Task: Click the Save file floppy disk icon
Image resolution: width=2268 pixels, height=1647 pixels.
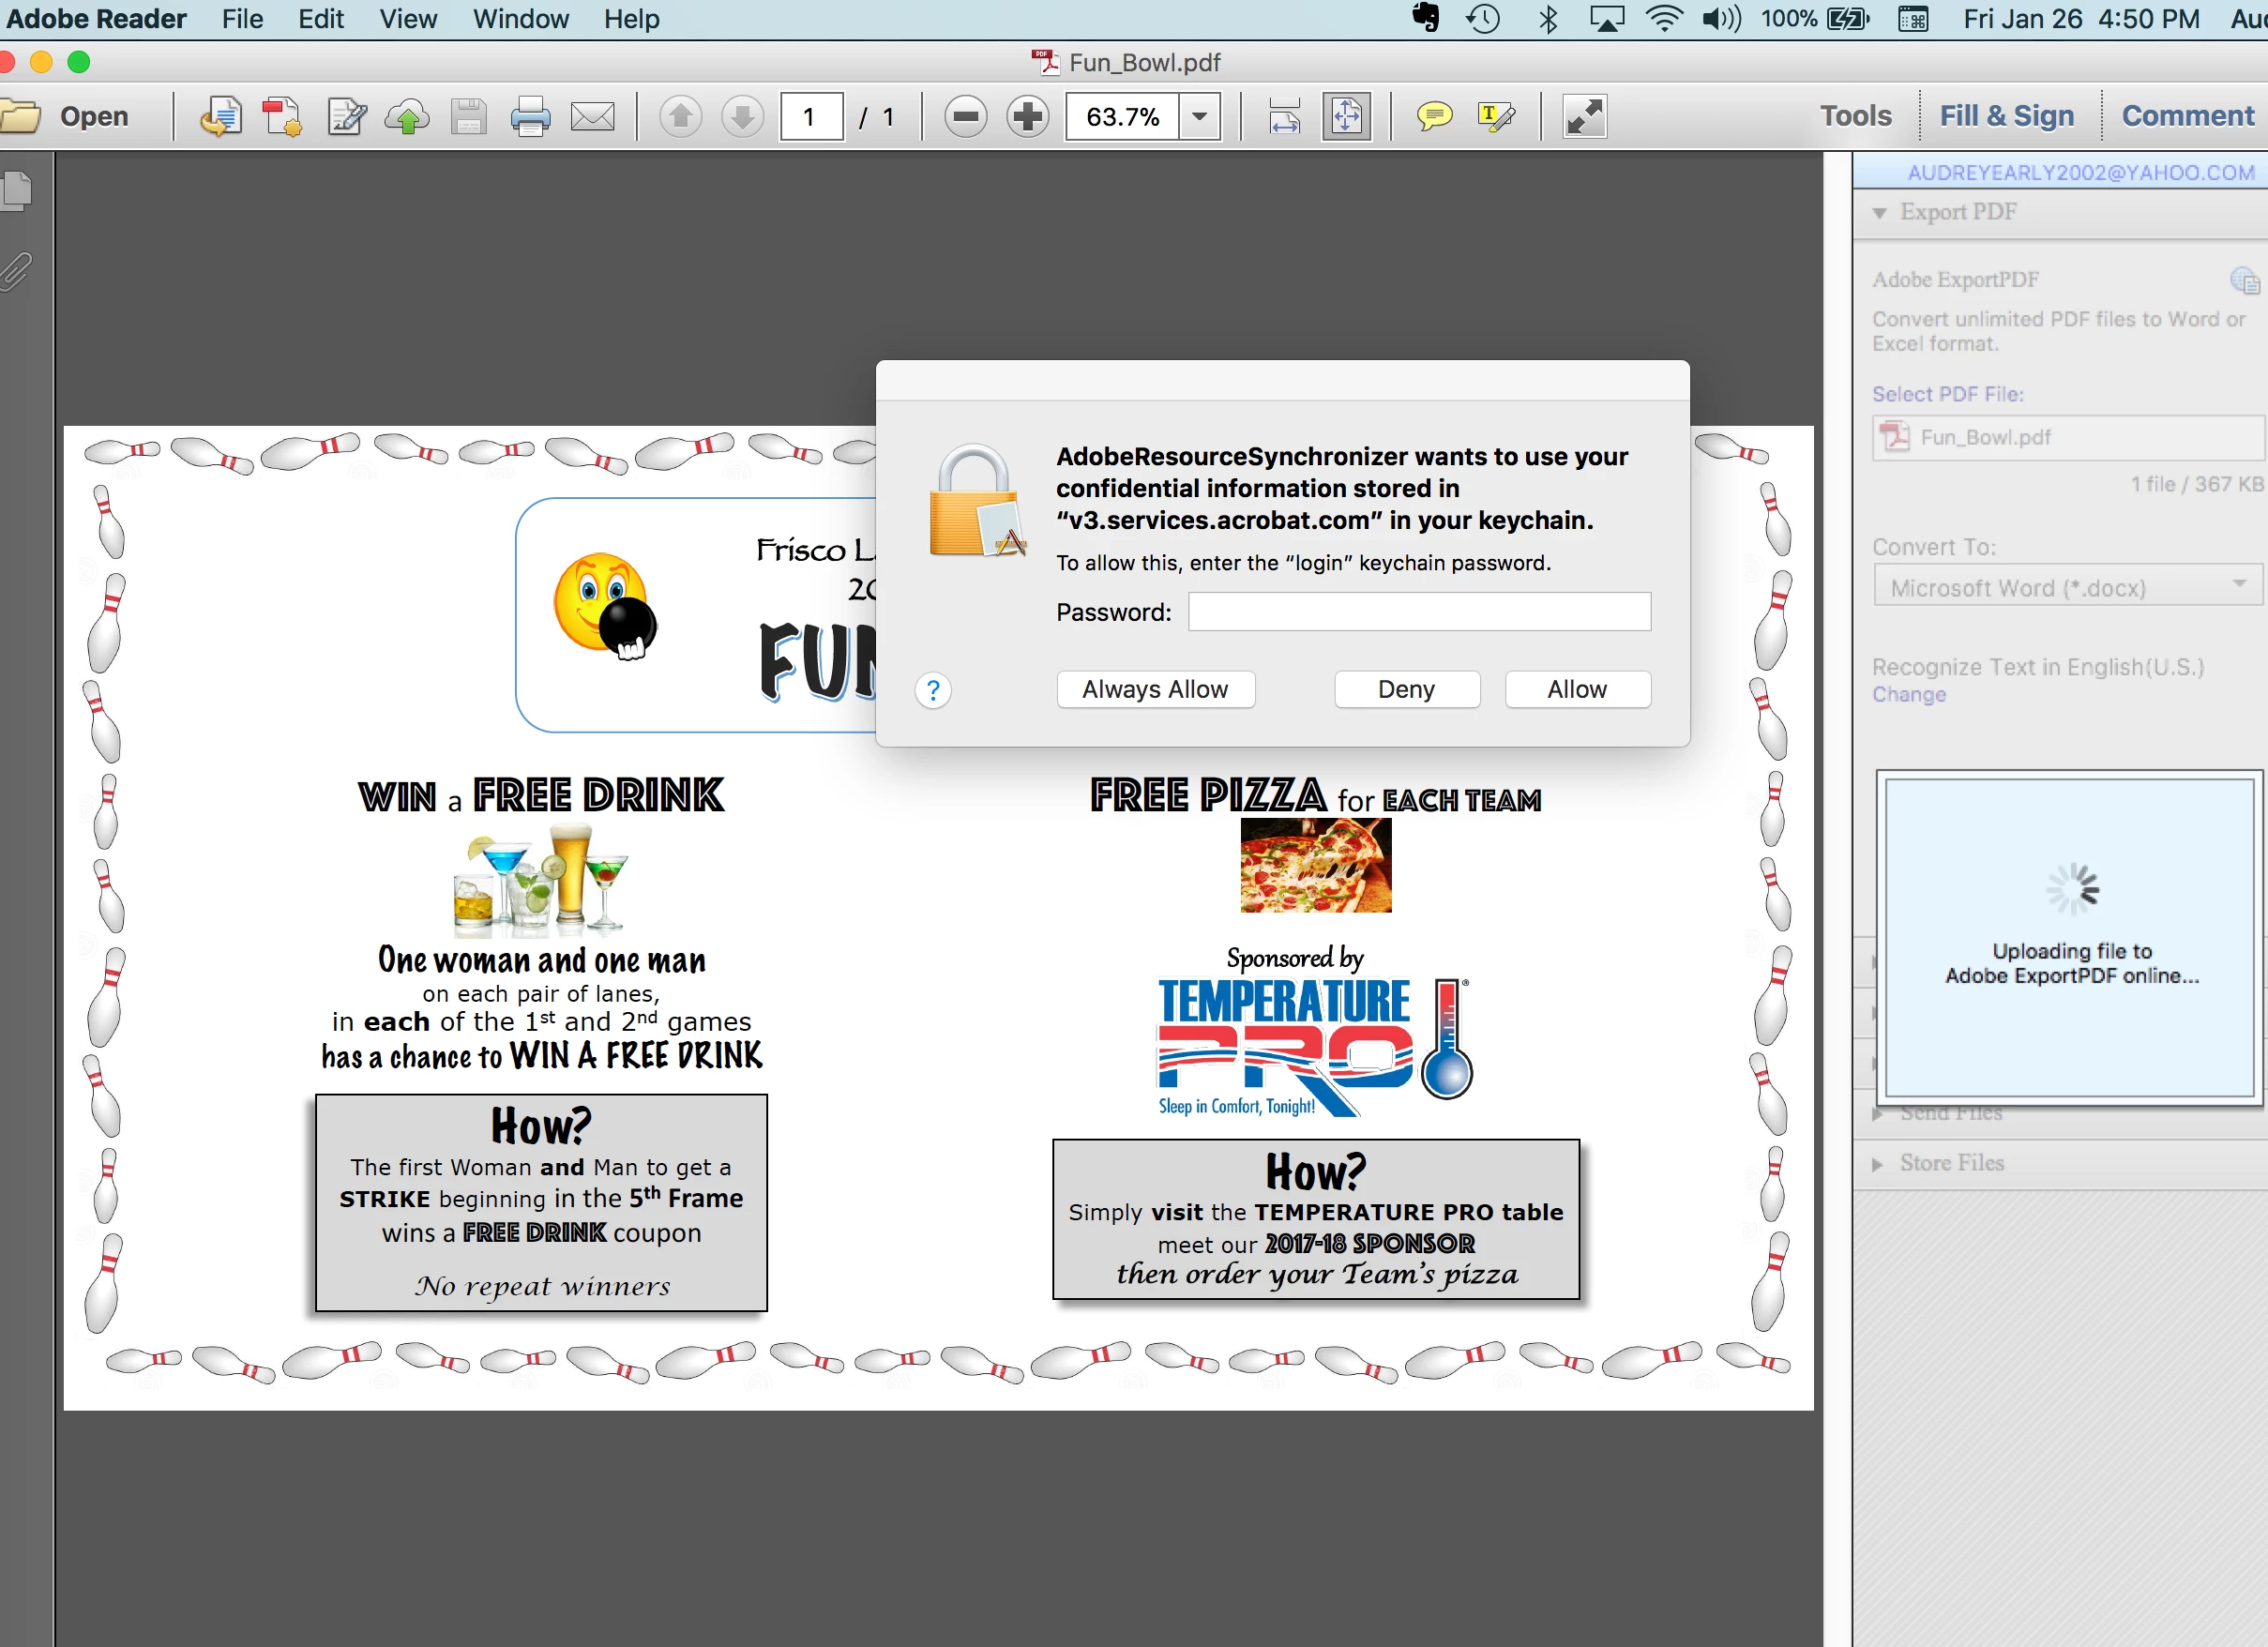Action: [x=468, y=117]
